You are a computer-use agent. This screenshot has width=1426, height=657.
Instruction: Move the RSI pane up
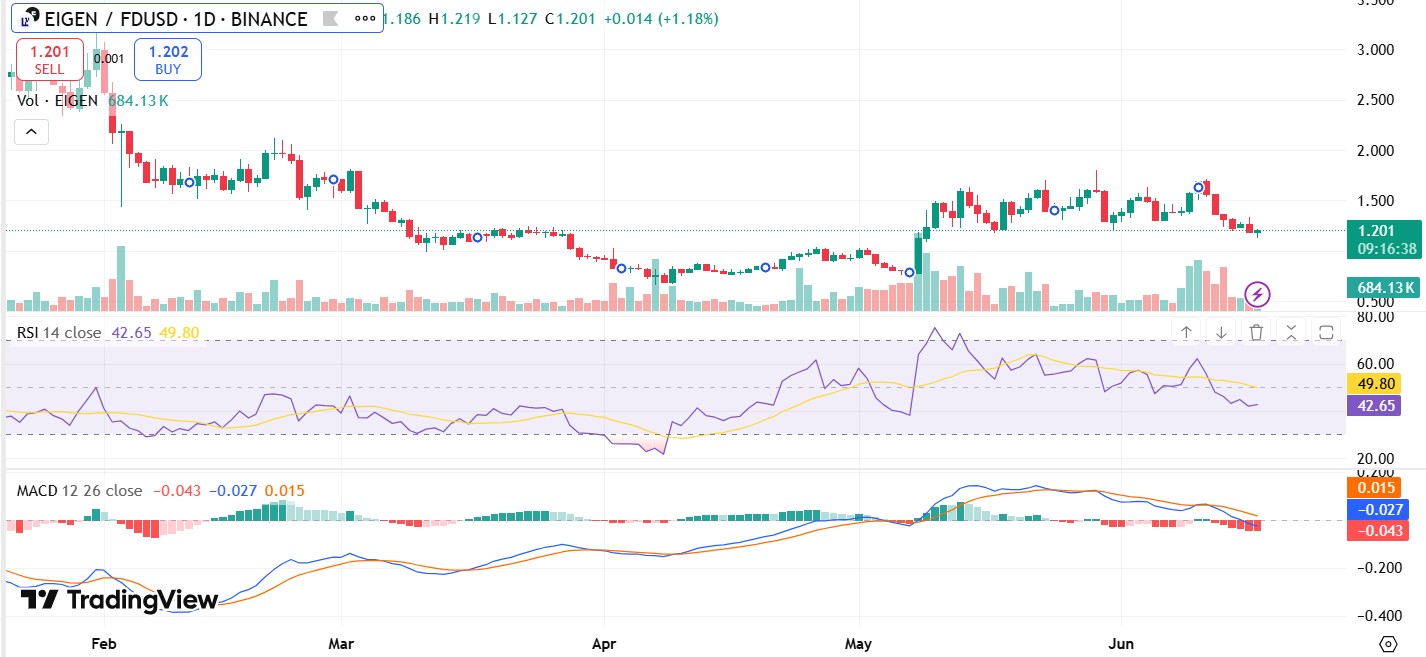tap(1186, 332)
